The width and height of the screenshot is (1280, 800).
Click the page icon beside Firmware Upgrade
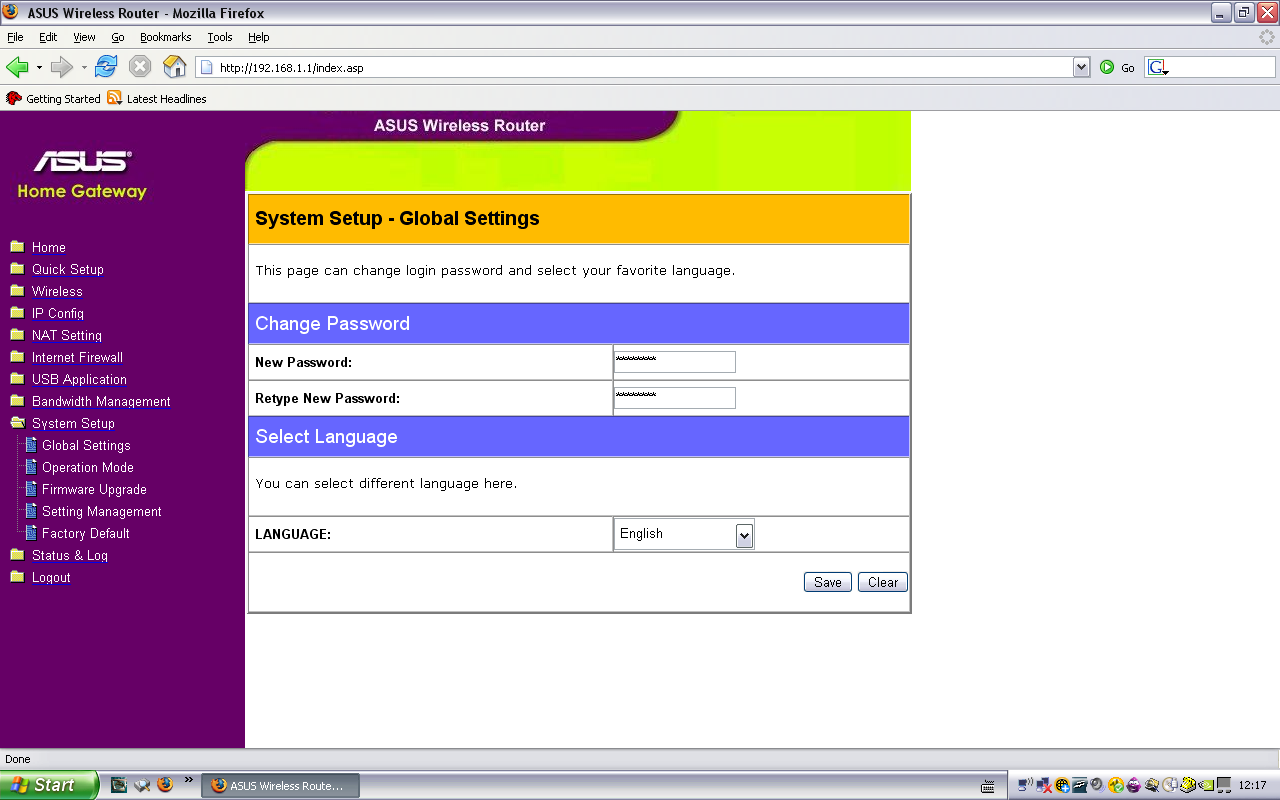coord(31,489)
